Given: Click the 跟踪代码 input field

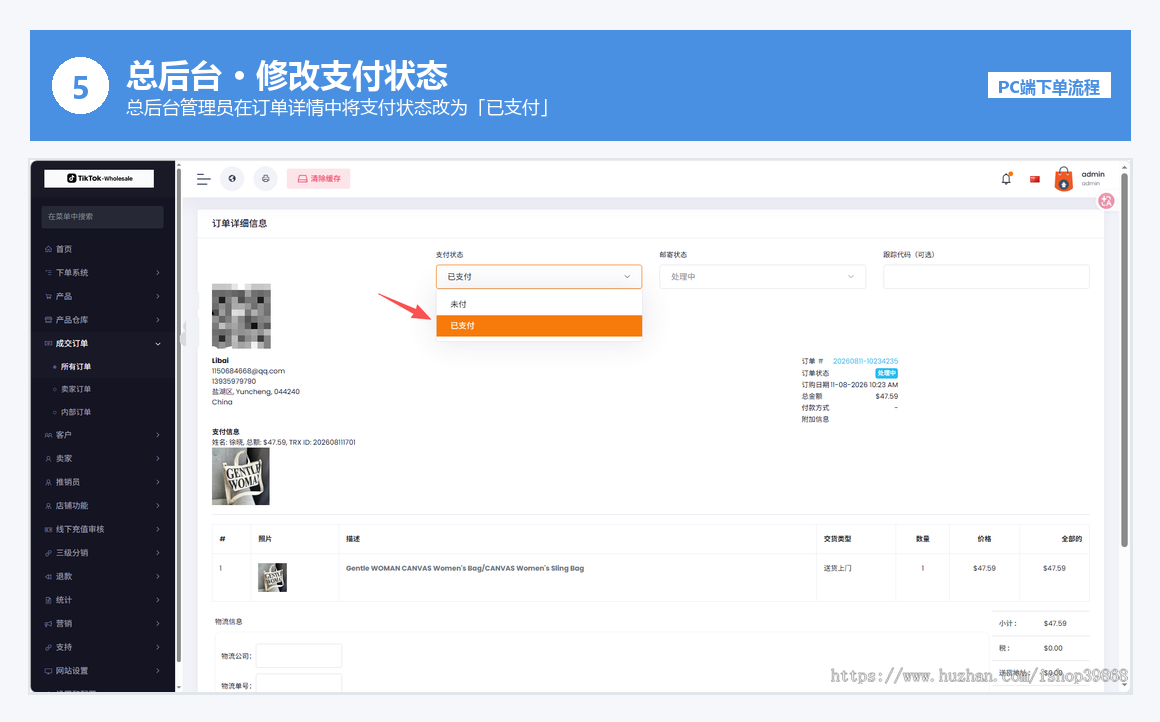Looking at the screenshot, I should click(x=986, y=277).
